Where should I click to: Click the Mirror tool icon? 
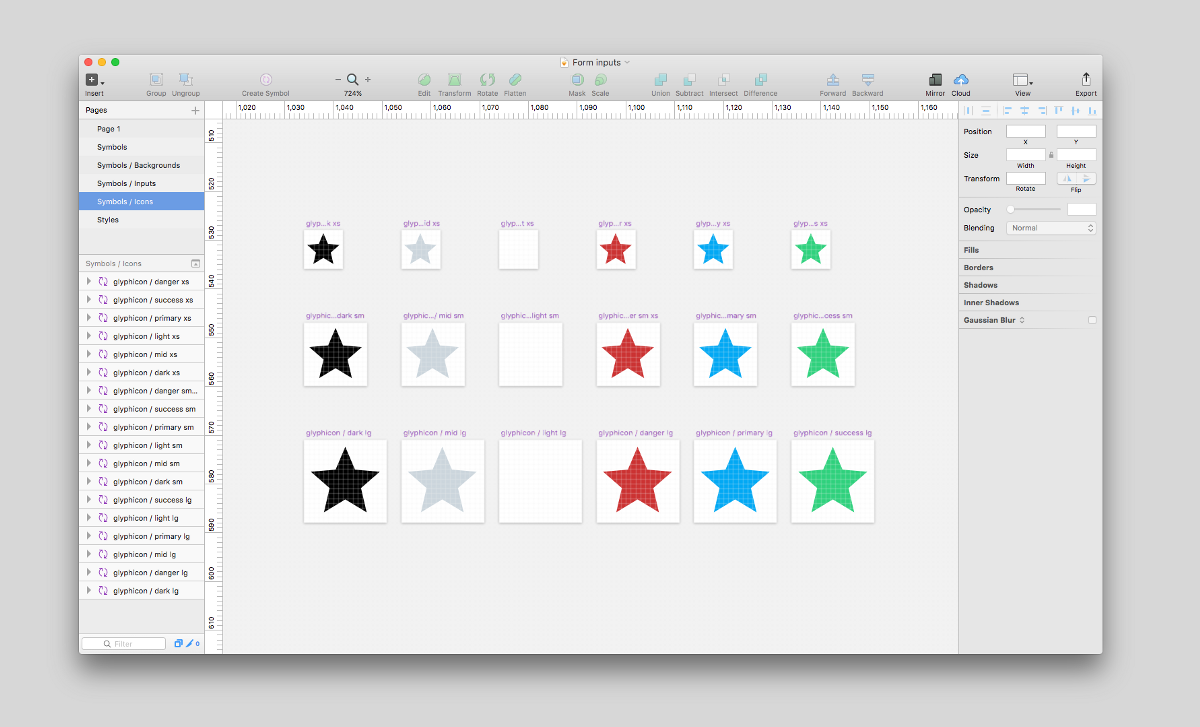tap(935, 80)
